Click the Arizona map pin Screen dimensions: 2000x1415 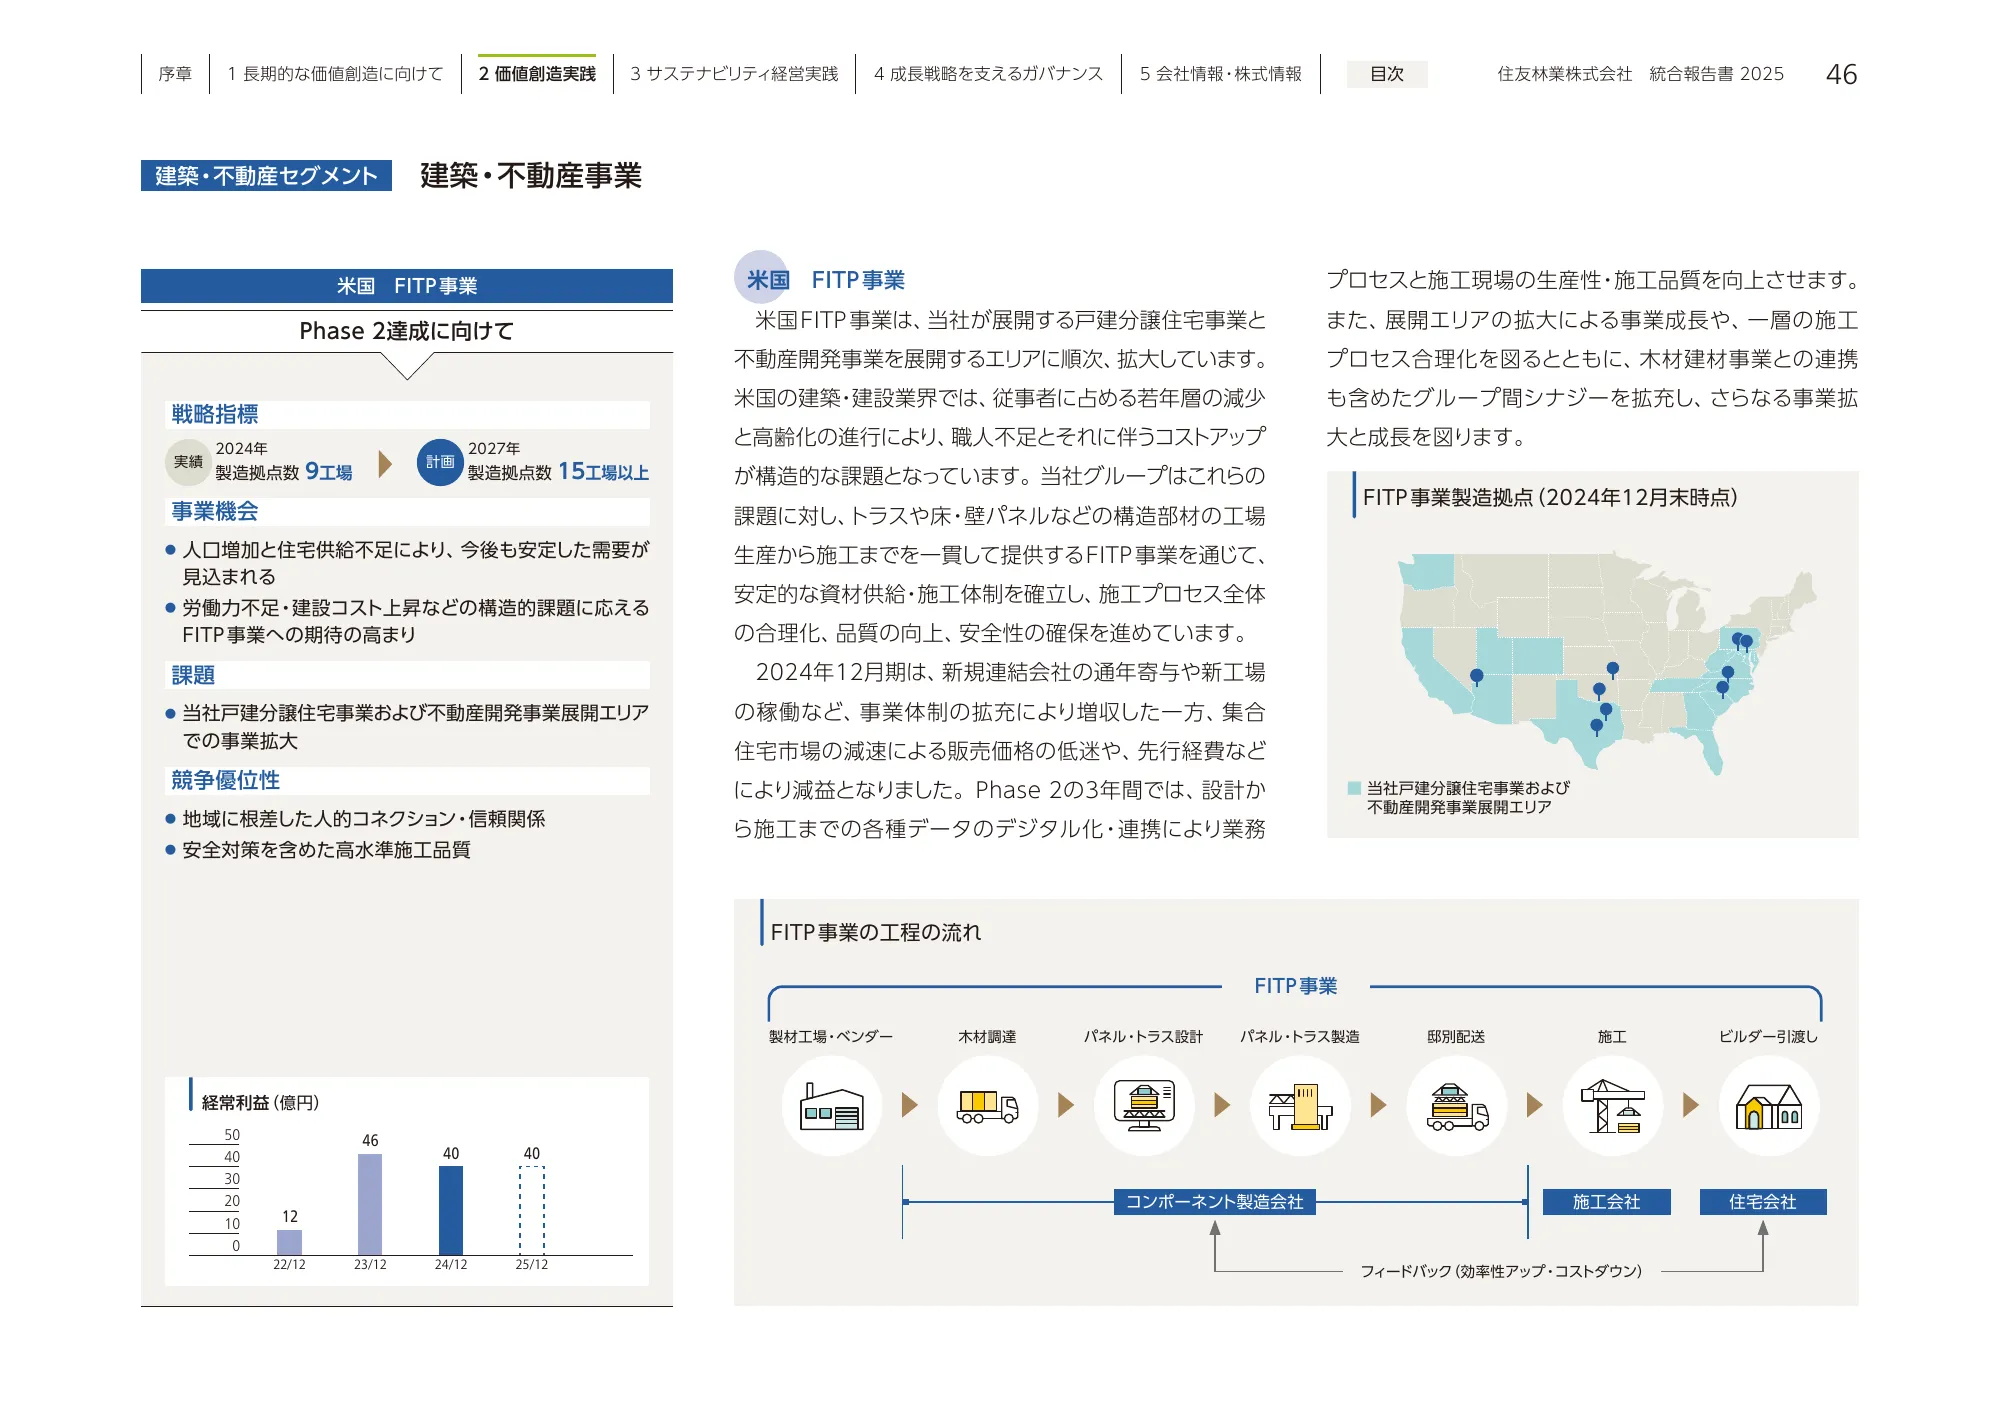pos(1477,677)
